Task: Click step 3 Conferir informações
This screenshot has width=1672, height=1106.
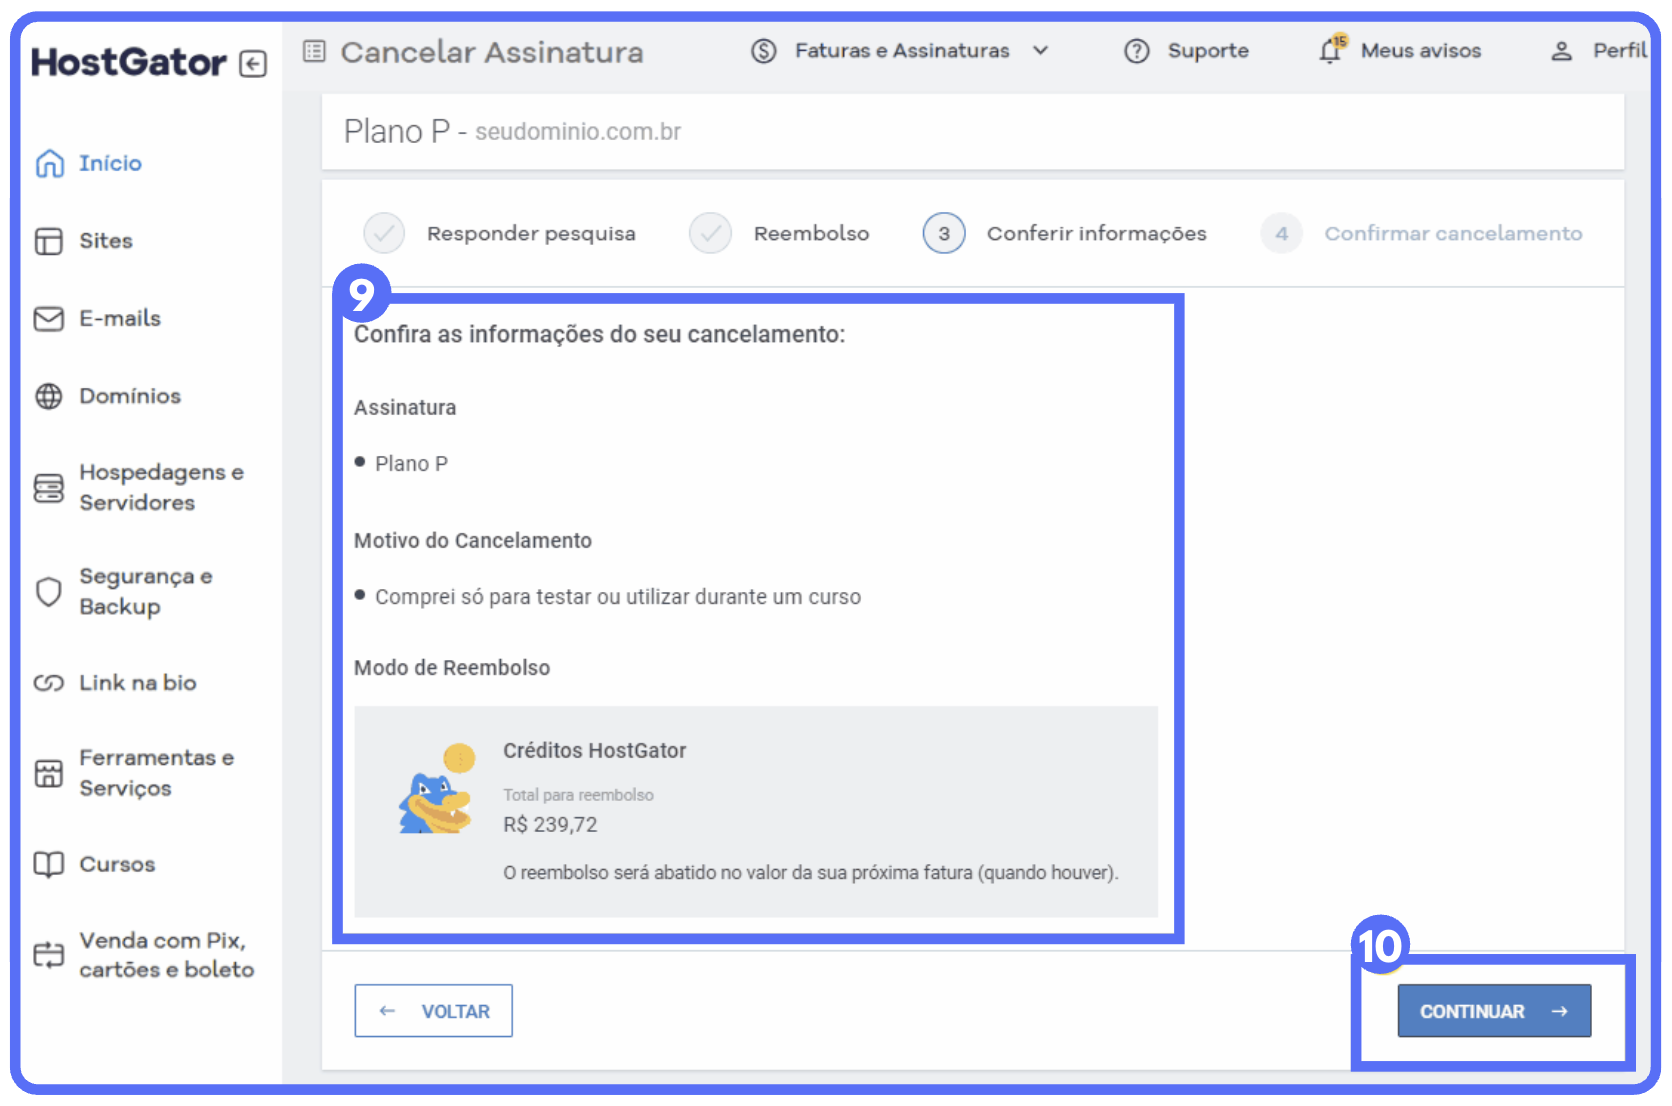Action: pyautogui.click(x=944, y=233)
